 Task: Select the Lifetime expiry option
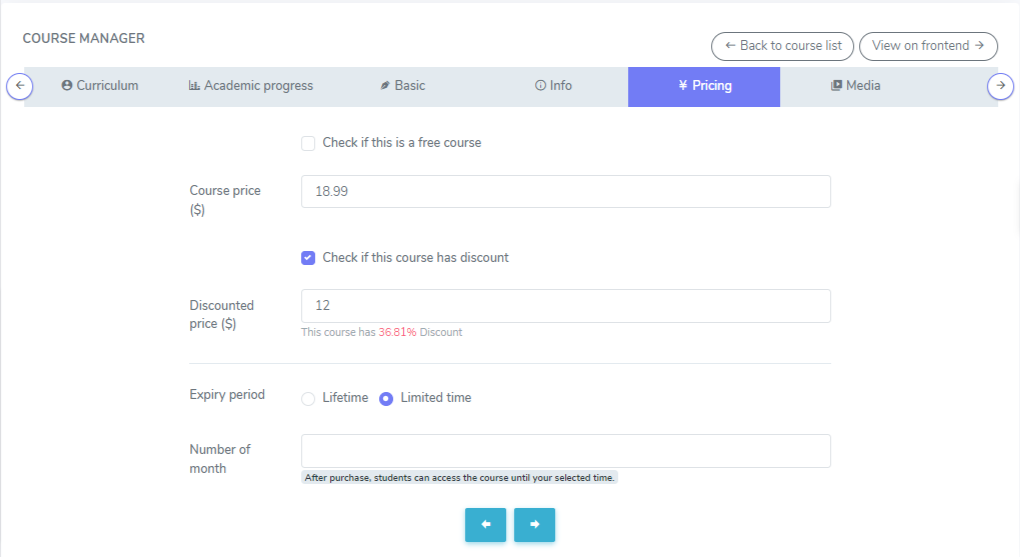308,398
